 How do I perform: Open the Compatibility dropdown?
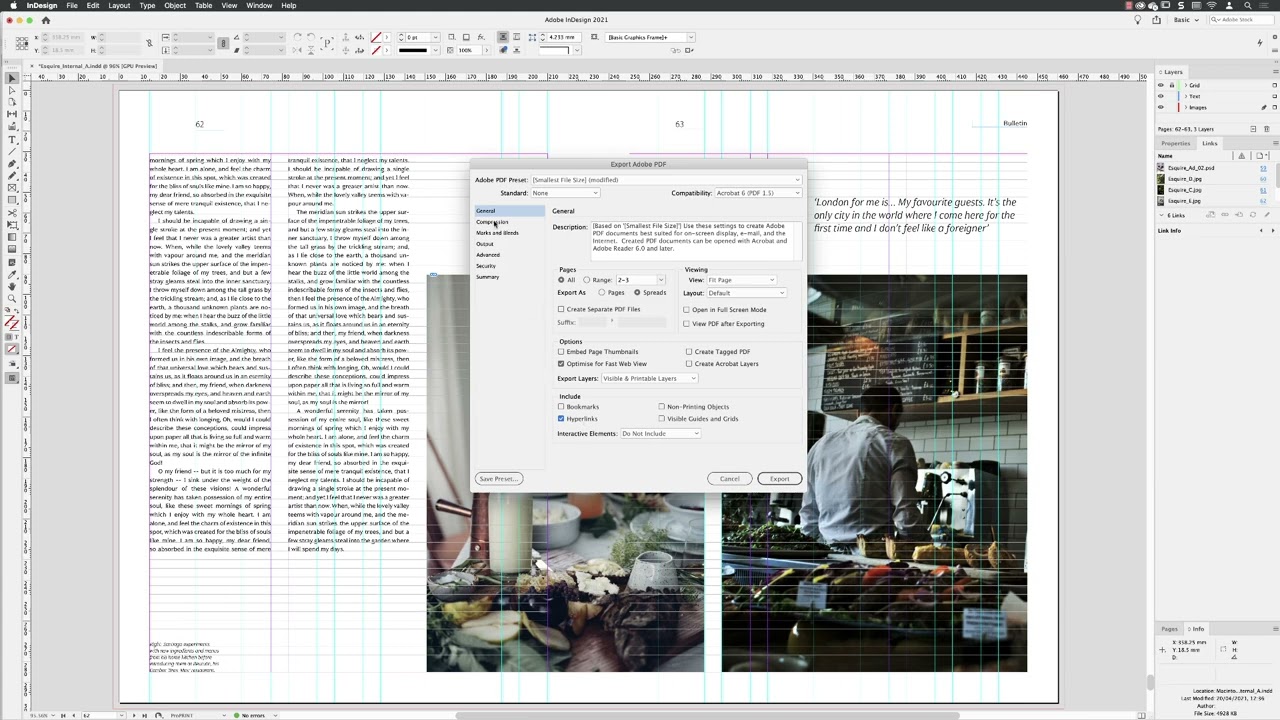[x=757, y=193]
